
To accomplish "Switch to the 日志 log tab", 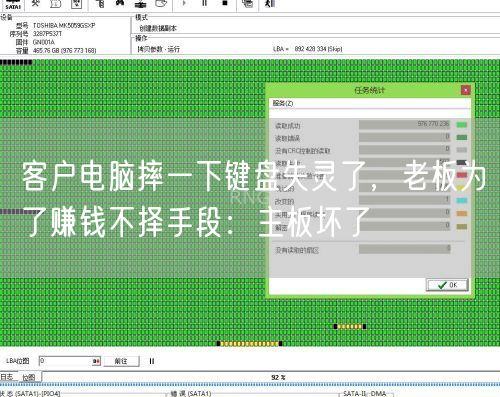I will coord(7,377).
